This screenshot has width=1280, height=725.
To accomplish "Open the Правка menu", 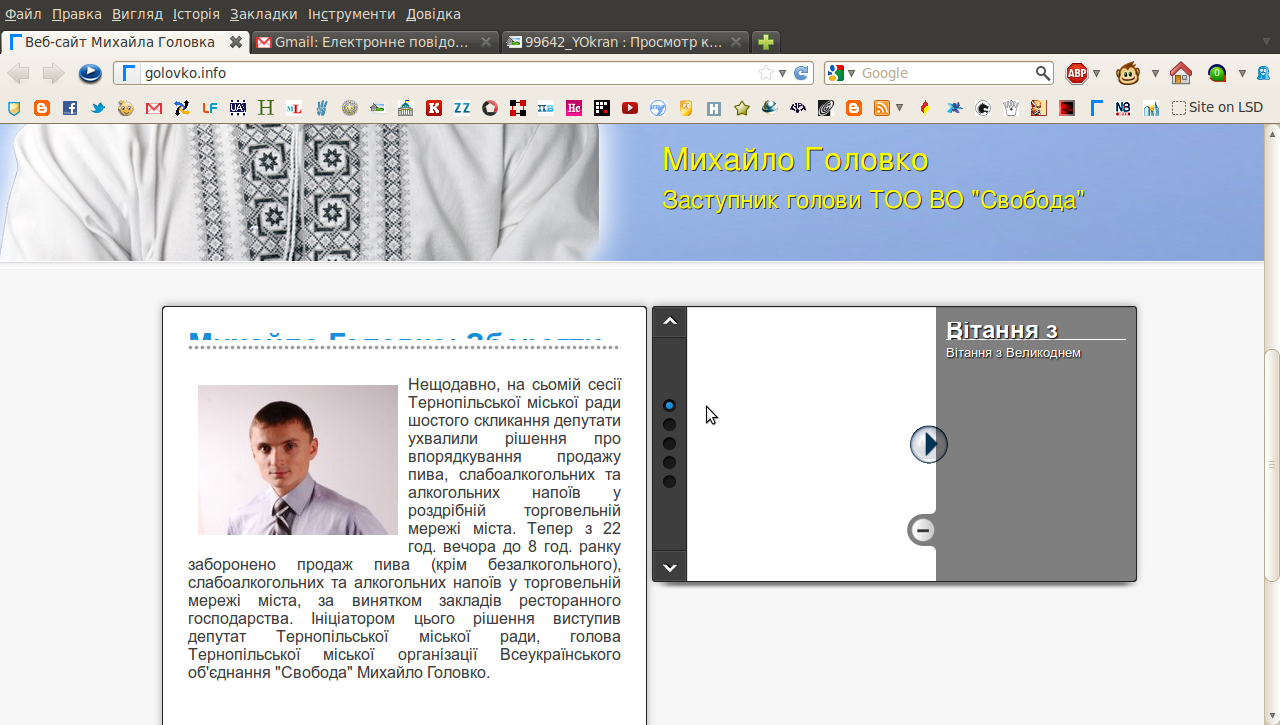I will 77,14.
